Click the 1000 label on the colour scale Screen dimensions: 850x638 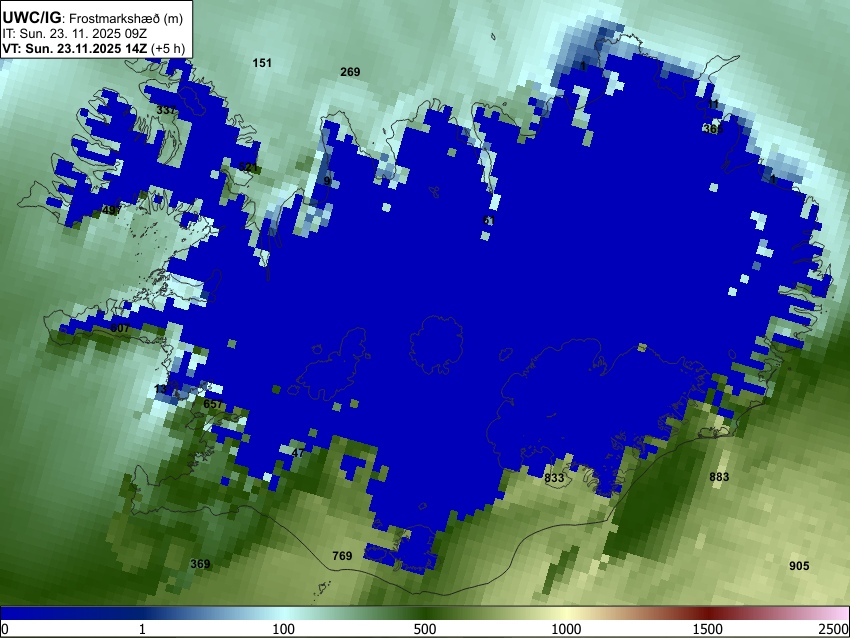(566, 629)
